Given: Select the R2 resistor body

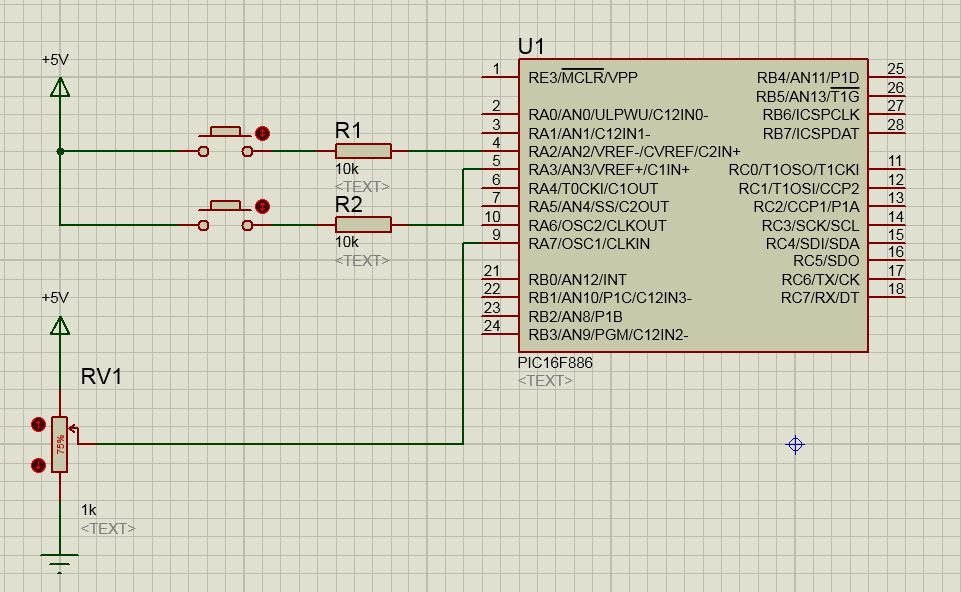Looking at the screenshot, I should click(x=363, y=224).
